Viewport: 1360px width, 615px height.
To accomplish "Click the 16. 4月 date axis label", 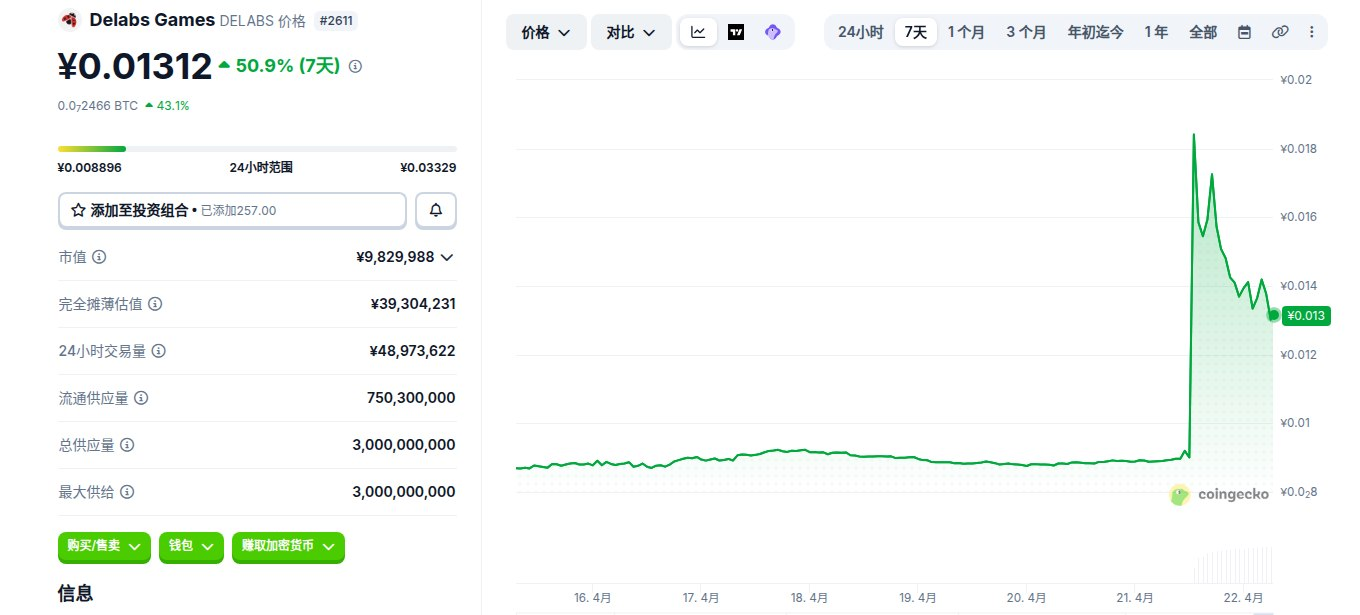I will pos(592,598).
